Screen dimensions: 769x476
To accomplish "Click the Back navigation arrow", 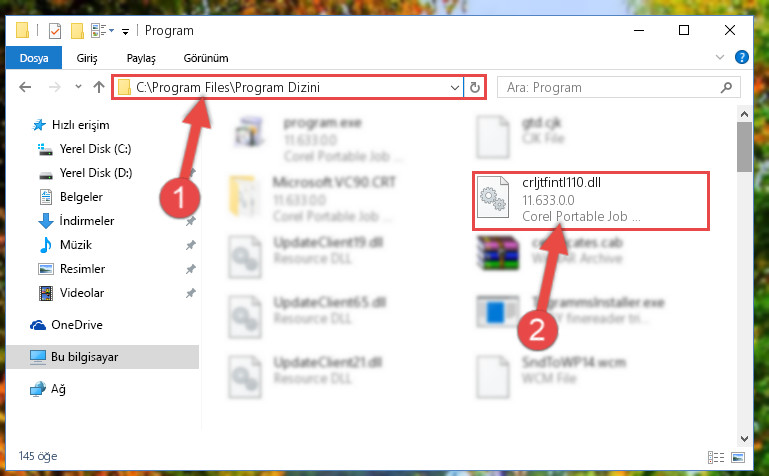I will (25, 87).
